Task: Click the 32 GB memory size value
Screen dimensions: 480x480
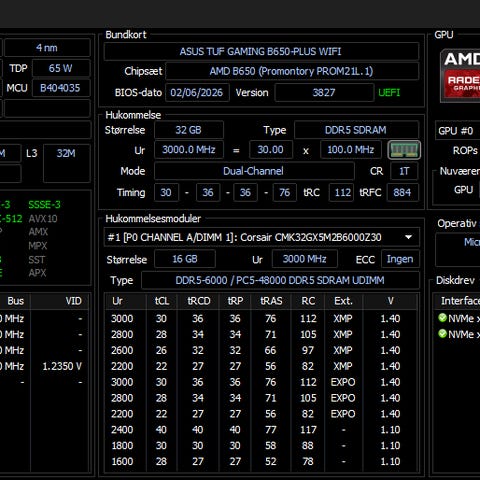Action: (x=189, y=130)
